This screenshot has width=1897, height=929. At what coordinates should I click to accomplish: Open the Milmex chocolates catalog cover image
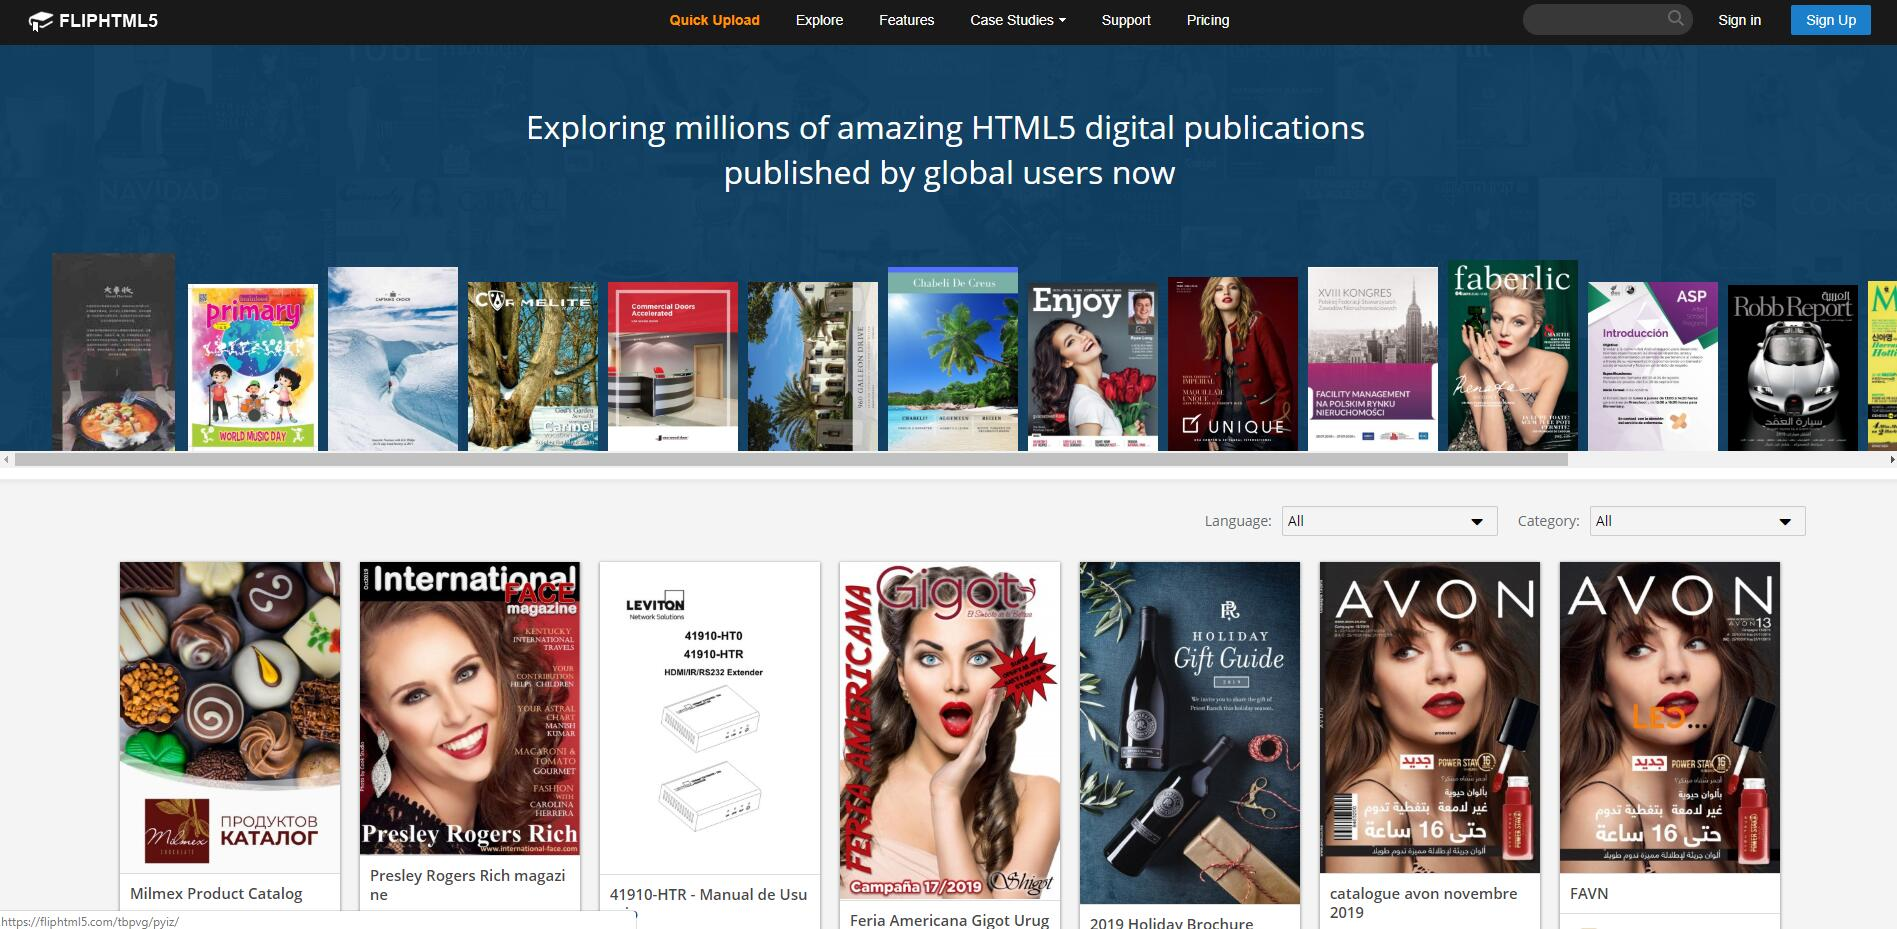(230, 717)
